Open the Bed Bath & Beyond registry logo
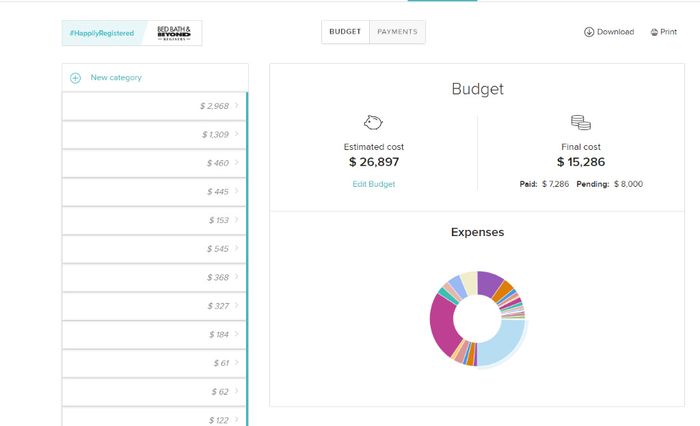This screenshot has width=700, height=426. click(174, 33)
